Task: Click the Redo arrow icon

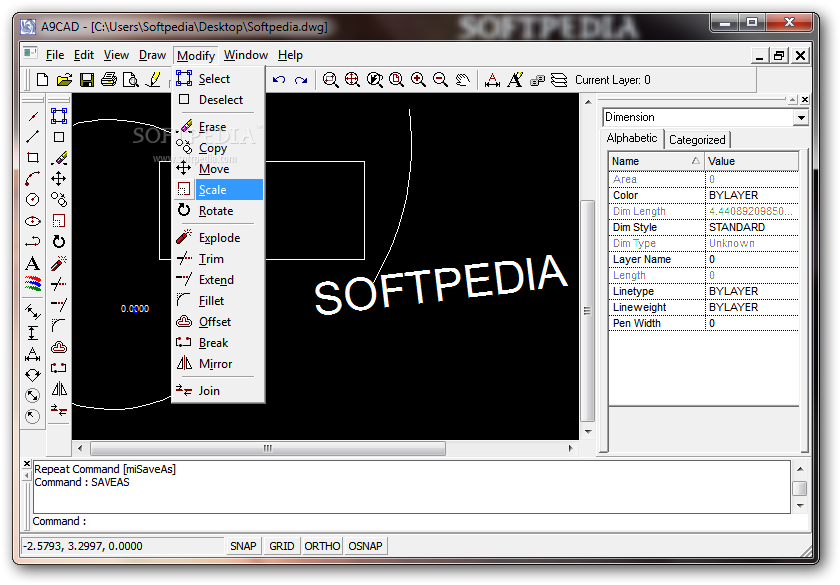Action: (301, 80)
